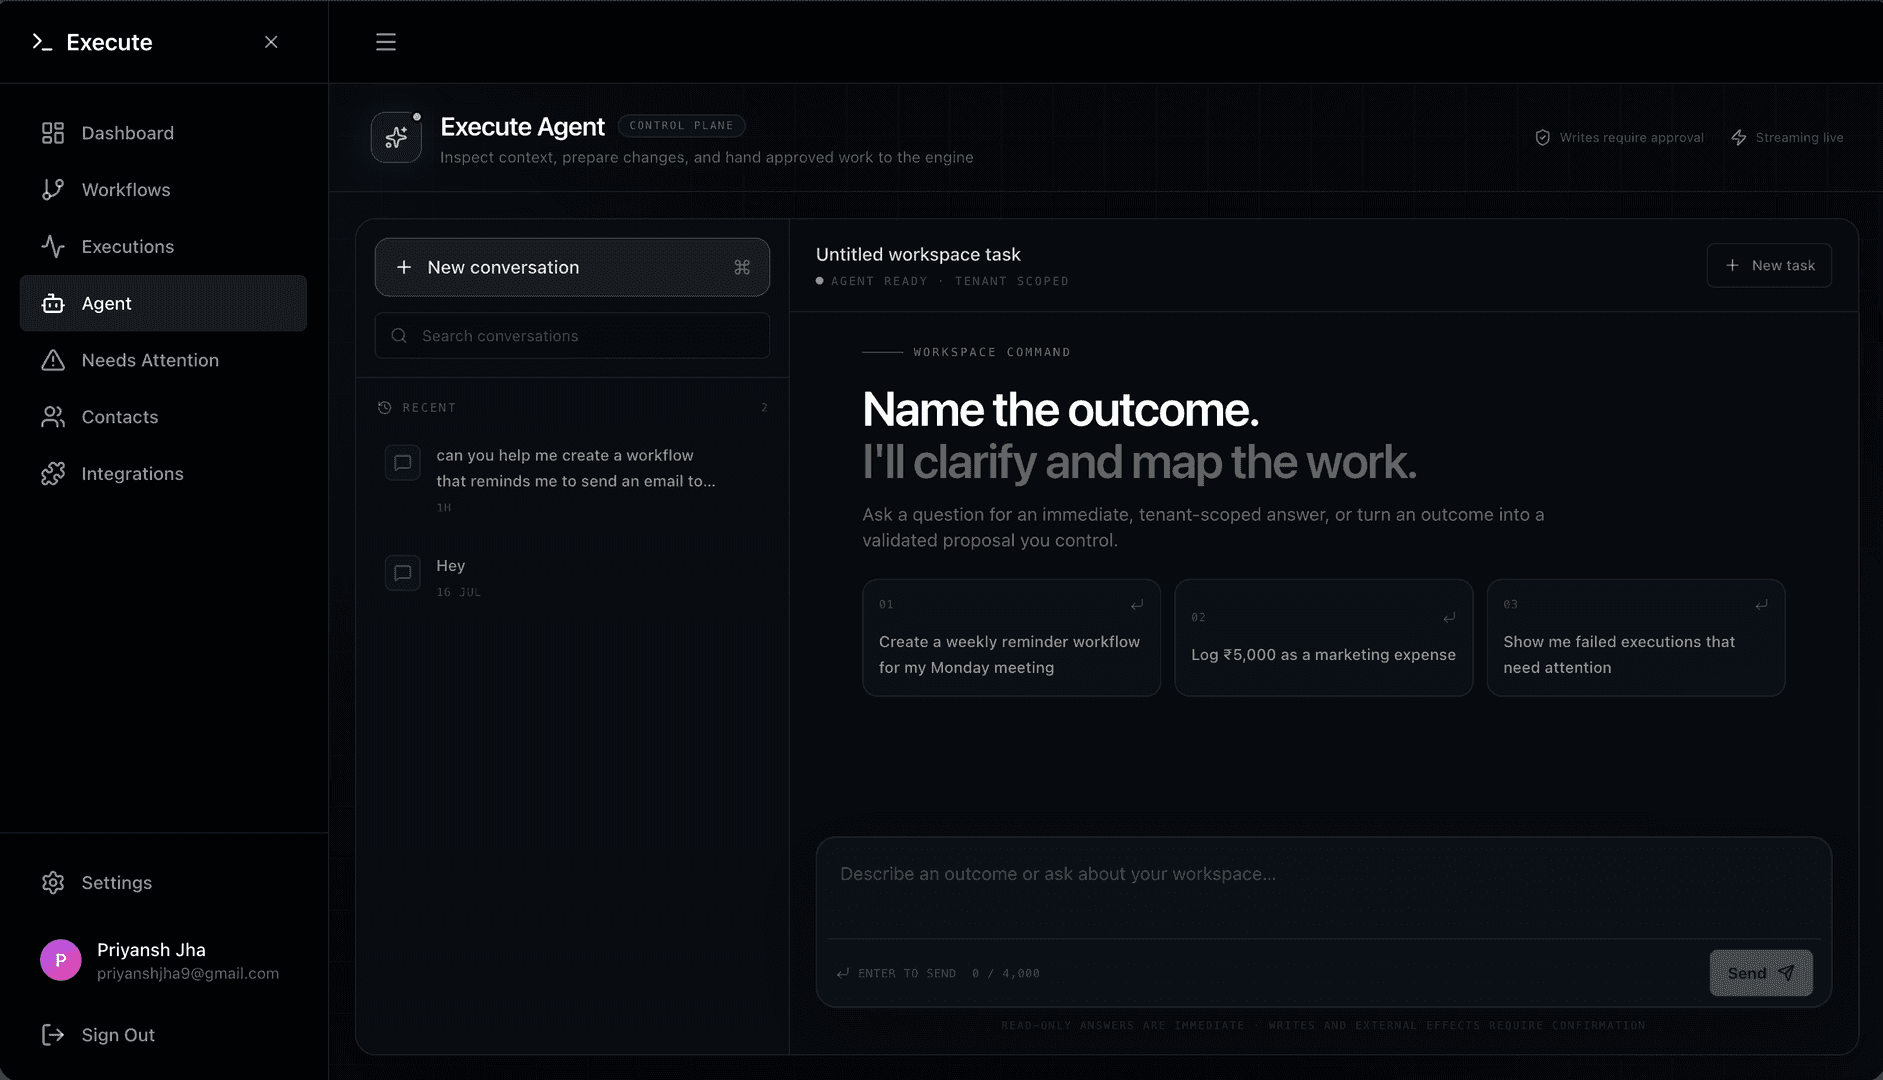Open the Hey conversation
Image resolution: width=1883 pixels, height=1080 pixels.
(572, 578)
